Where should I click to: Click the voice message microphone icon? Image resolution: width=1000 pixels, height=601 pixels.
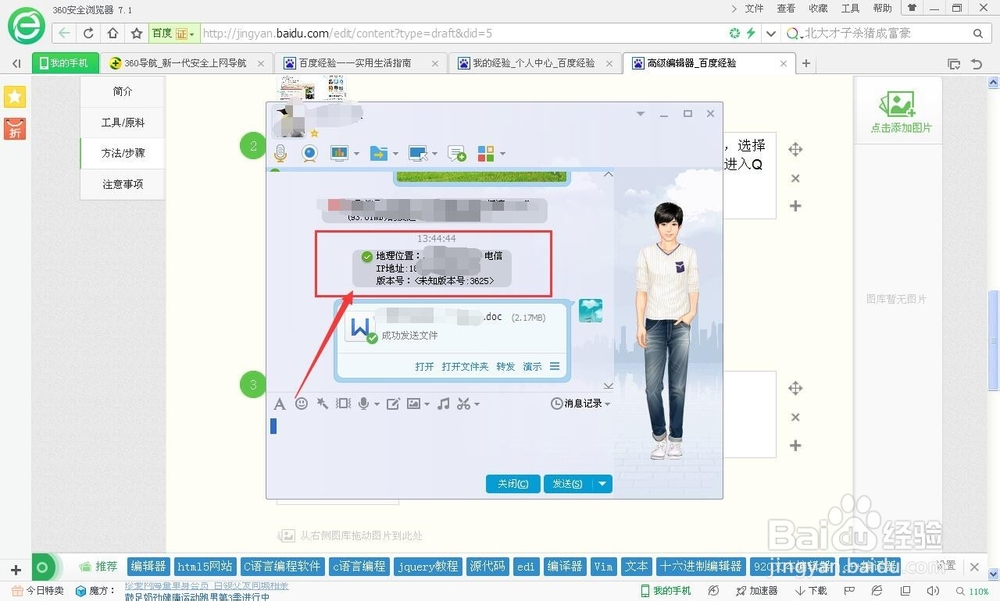point(364,403)
